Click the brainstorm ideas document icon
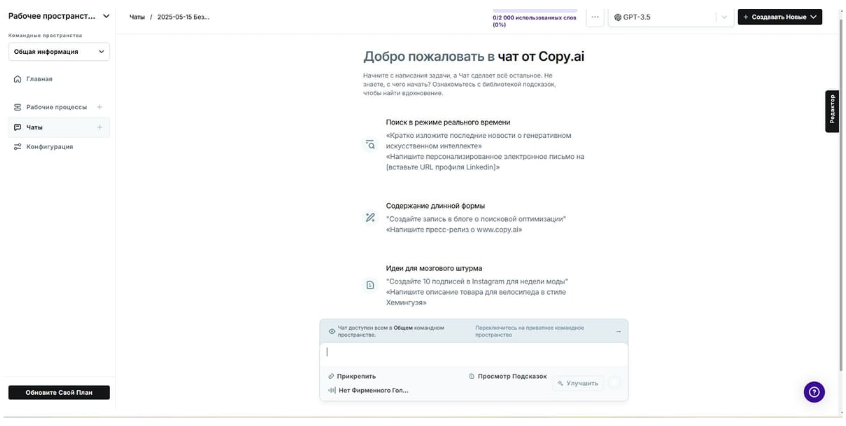This screenshot has height=426, width=846. [x=370, y=285]
